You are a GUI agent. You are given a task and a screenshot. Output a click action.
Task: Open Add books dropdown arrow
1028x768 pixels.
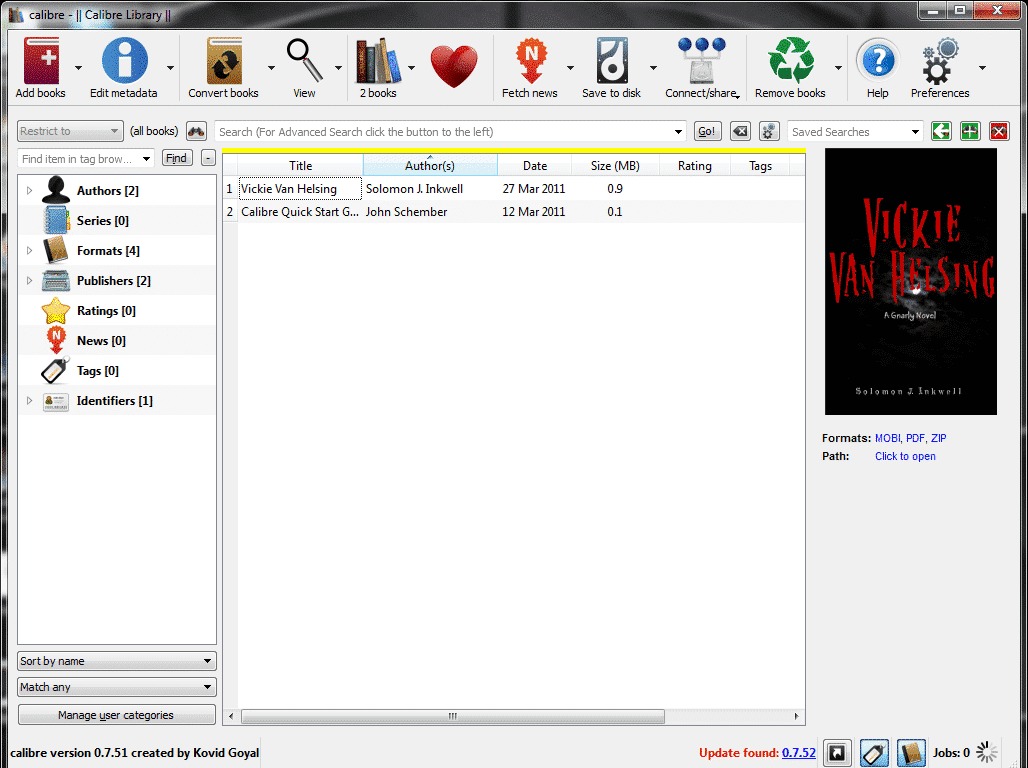click(79, 68)
